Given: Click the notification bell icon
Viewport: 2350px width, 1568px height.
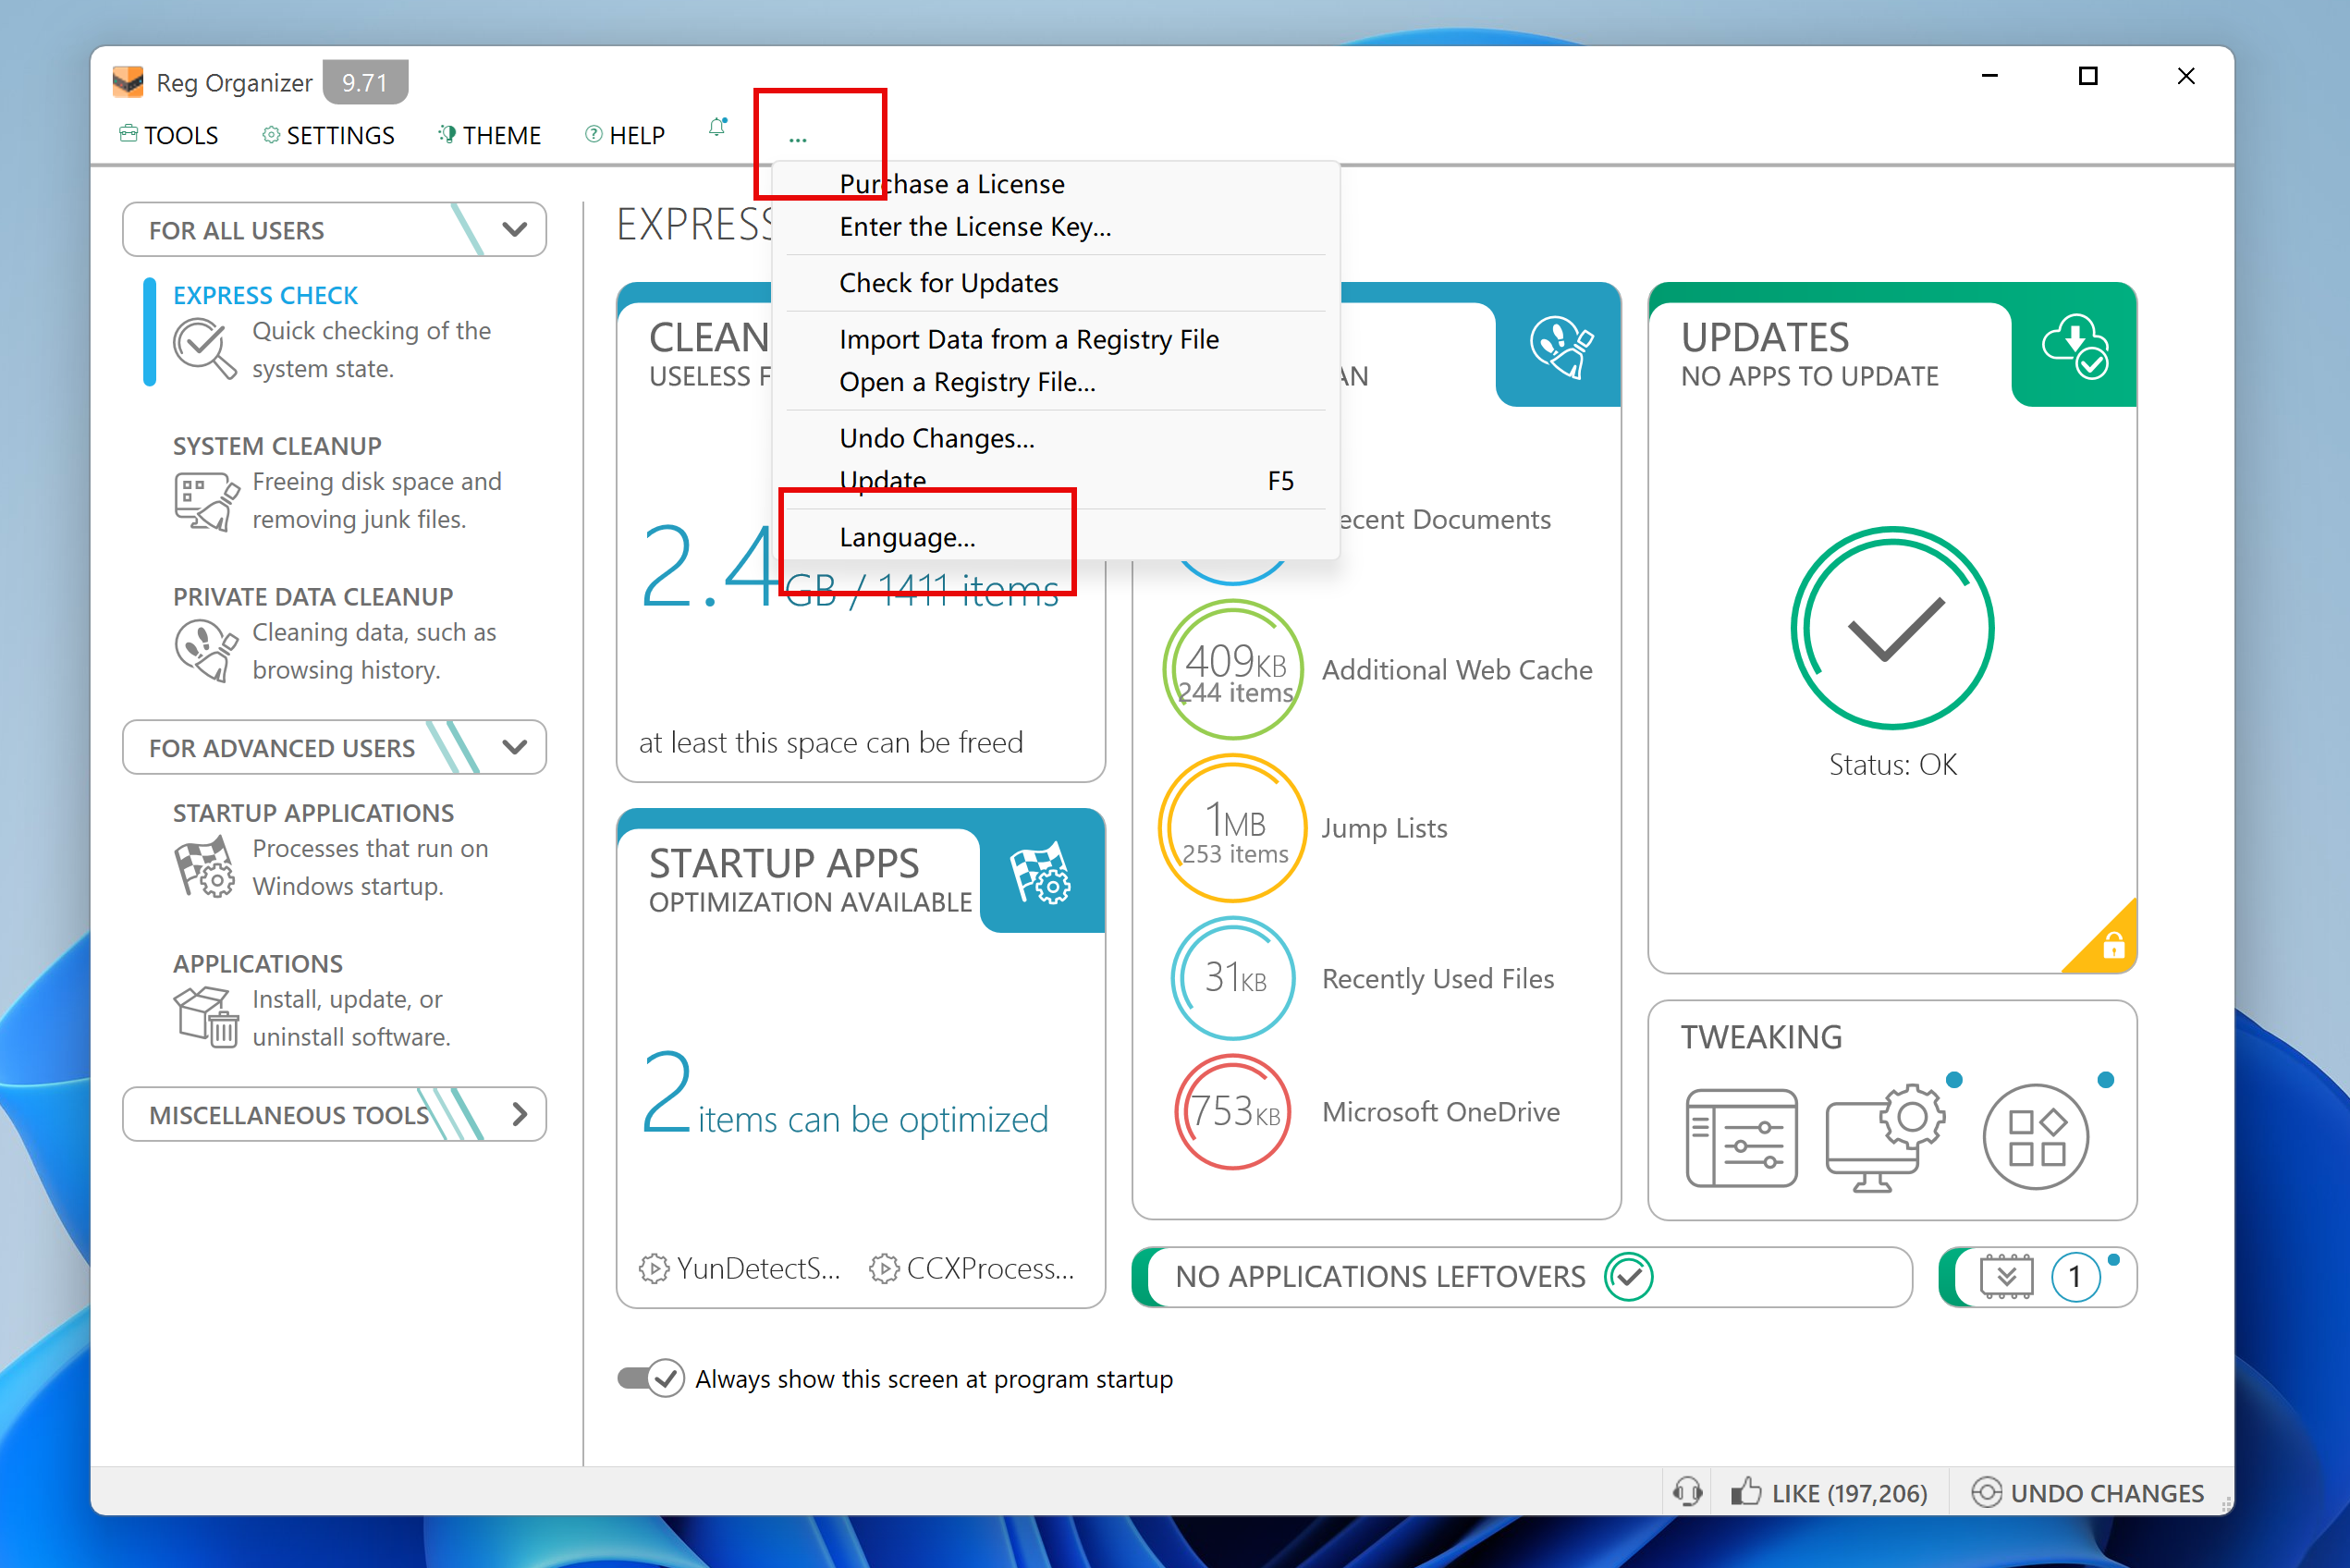Looking at the screenshot, I should 717,128.
